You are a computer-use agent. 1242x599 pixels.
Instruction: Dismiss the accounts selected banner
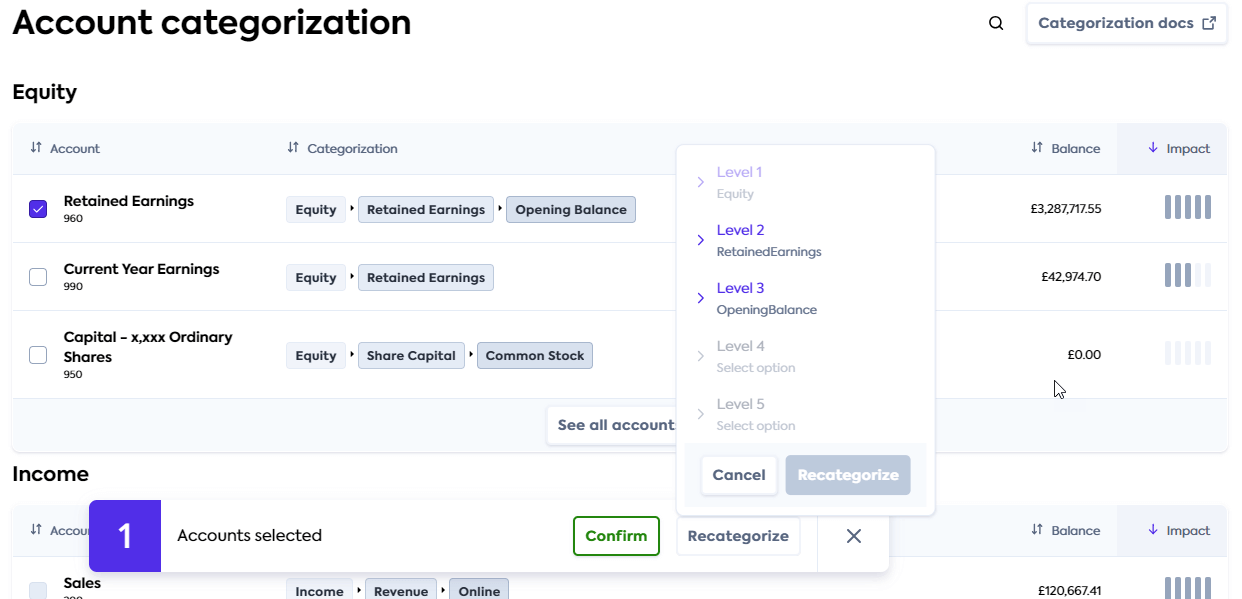pos(853,536)
